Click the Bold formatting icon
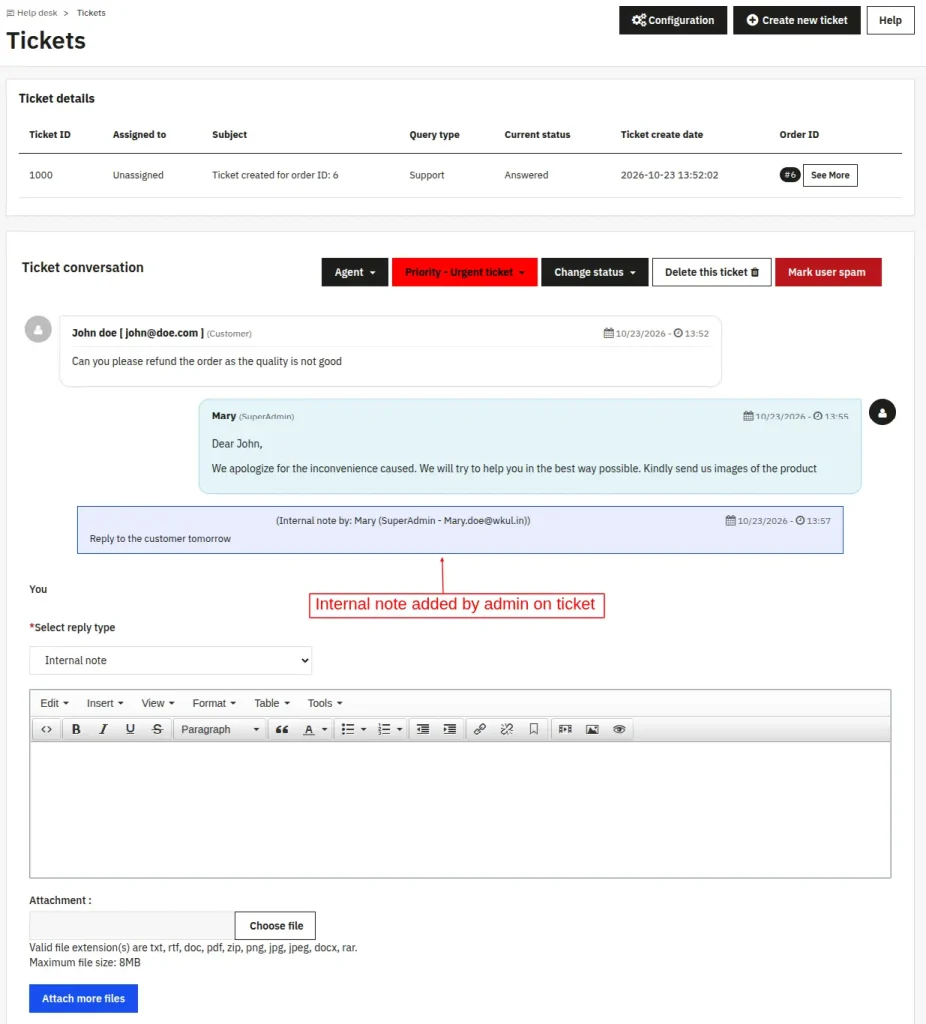 coord(76,729)
